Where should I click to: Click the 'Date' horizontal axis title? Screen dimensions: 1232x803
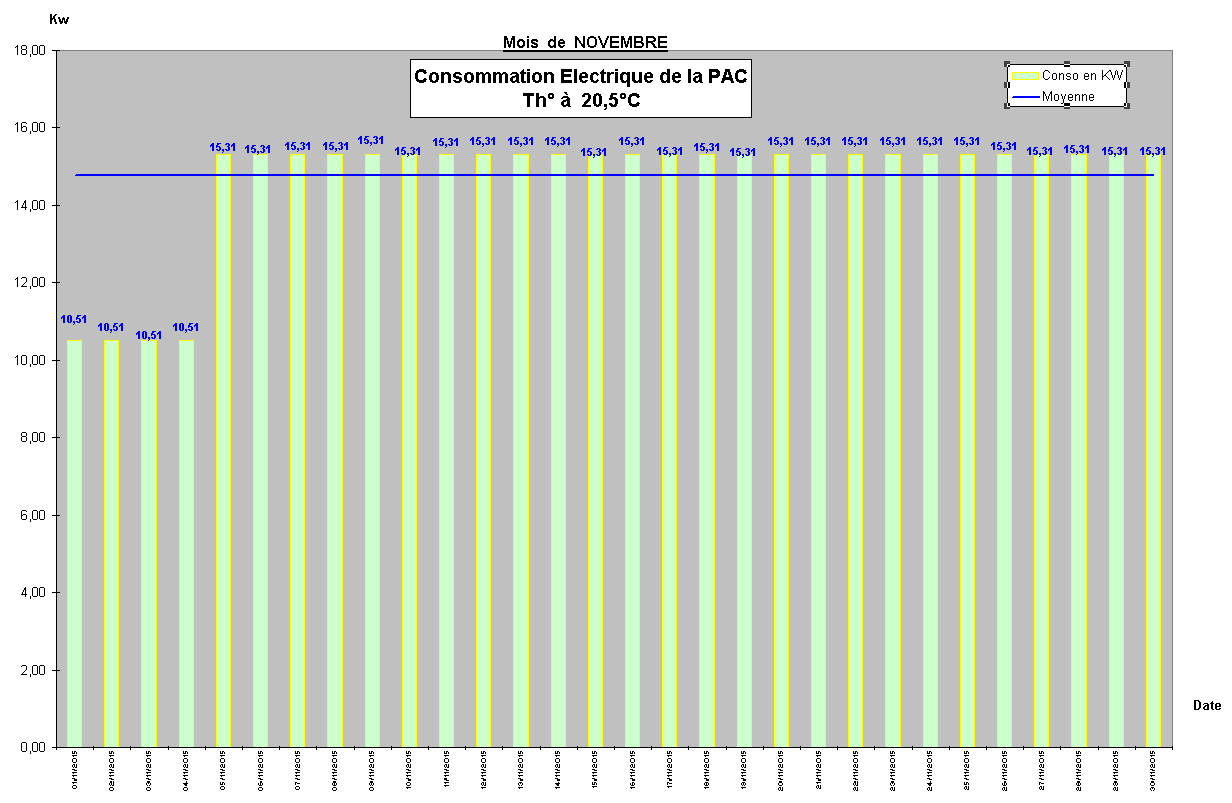coord(1206,705)
